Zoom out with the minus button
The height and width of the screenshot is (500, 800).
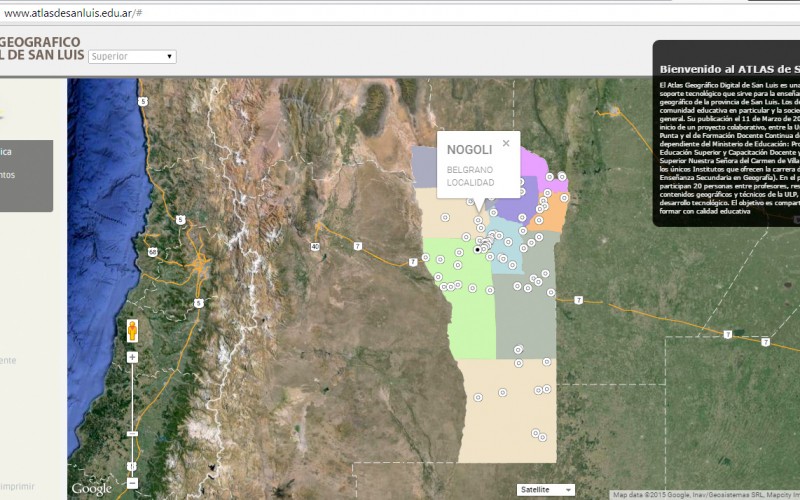tap(132, 483)
